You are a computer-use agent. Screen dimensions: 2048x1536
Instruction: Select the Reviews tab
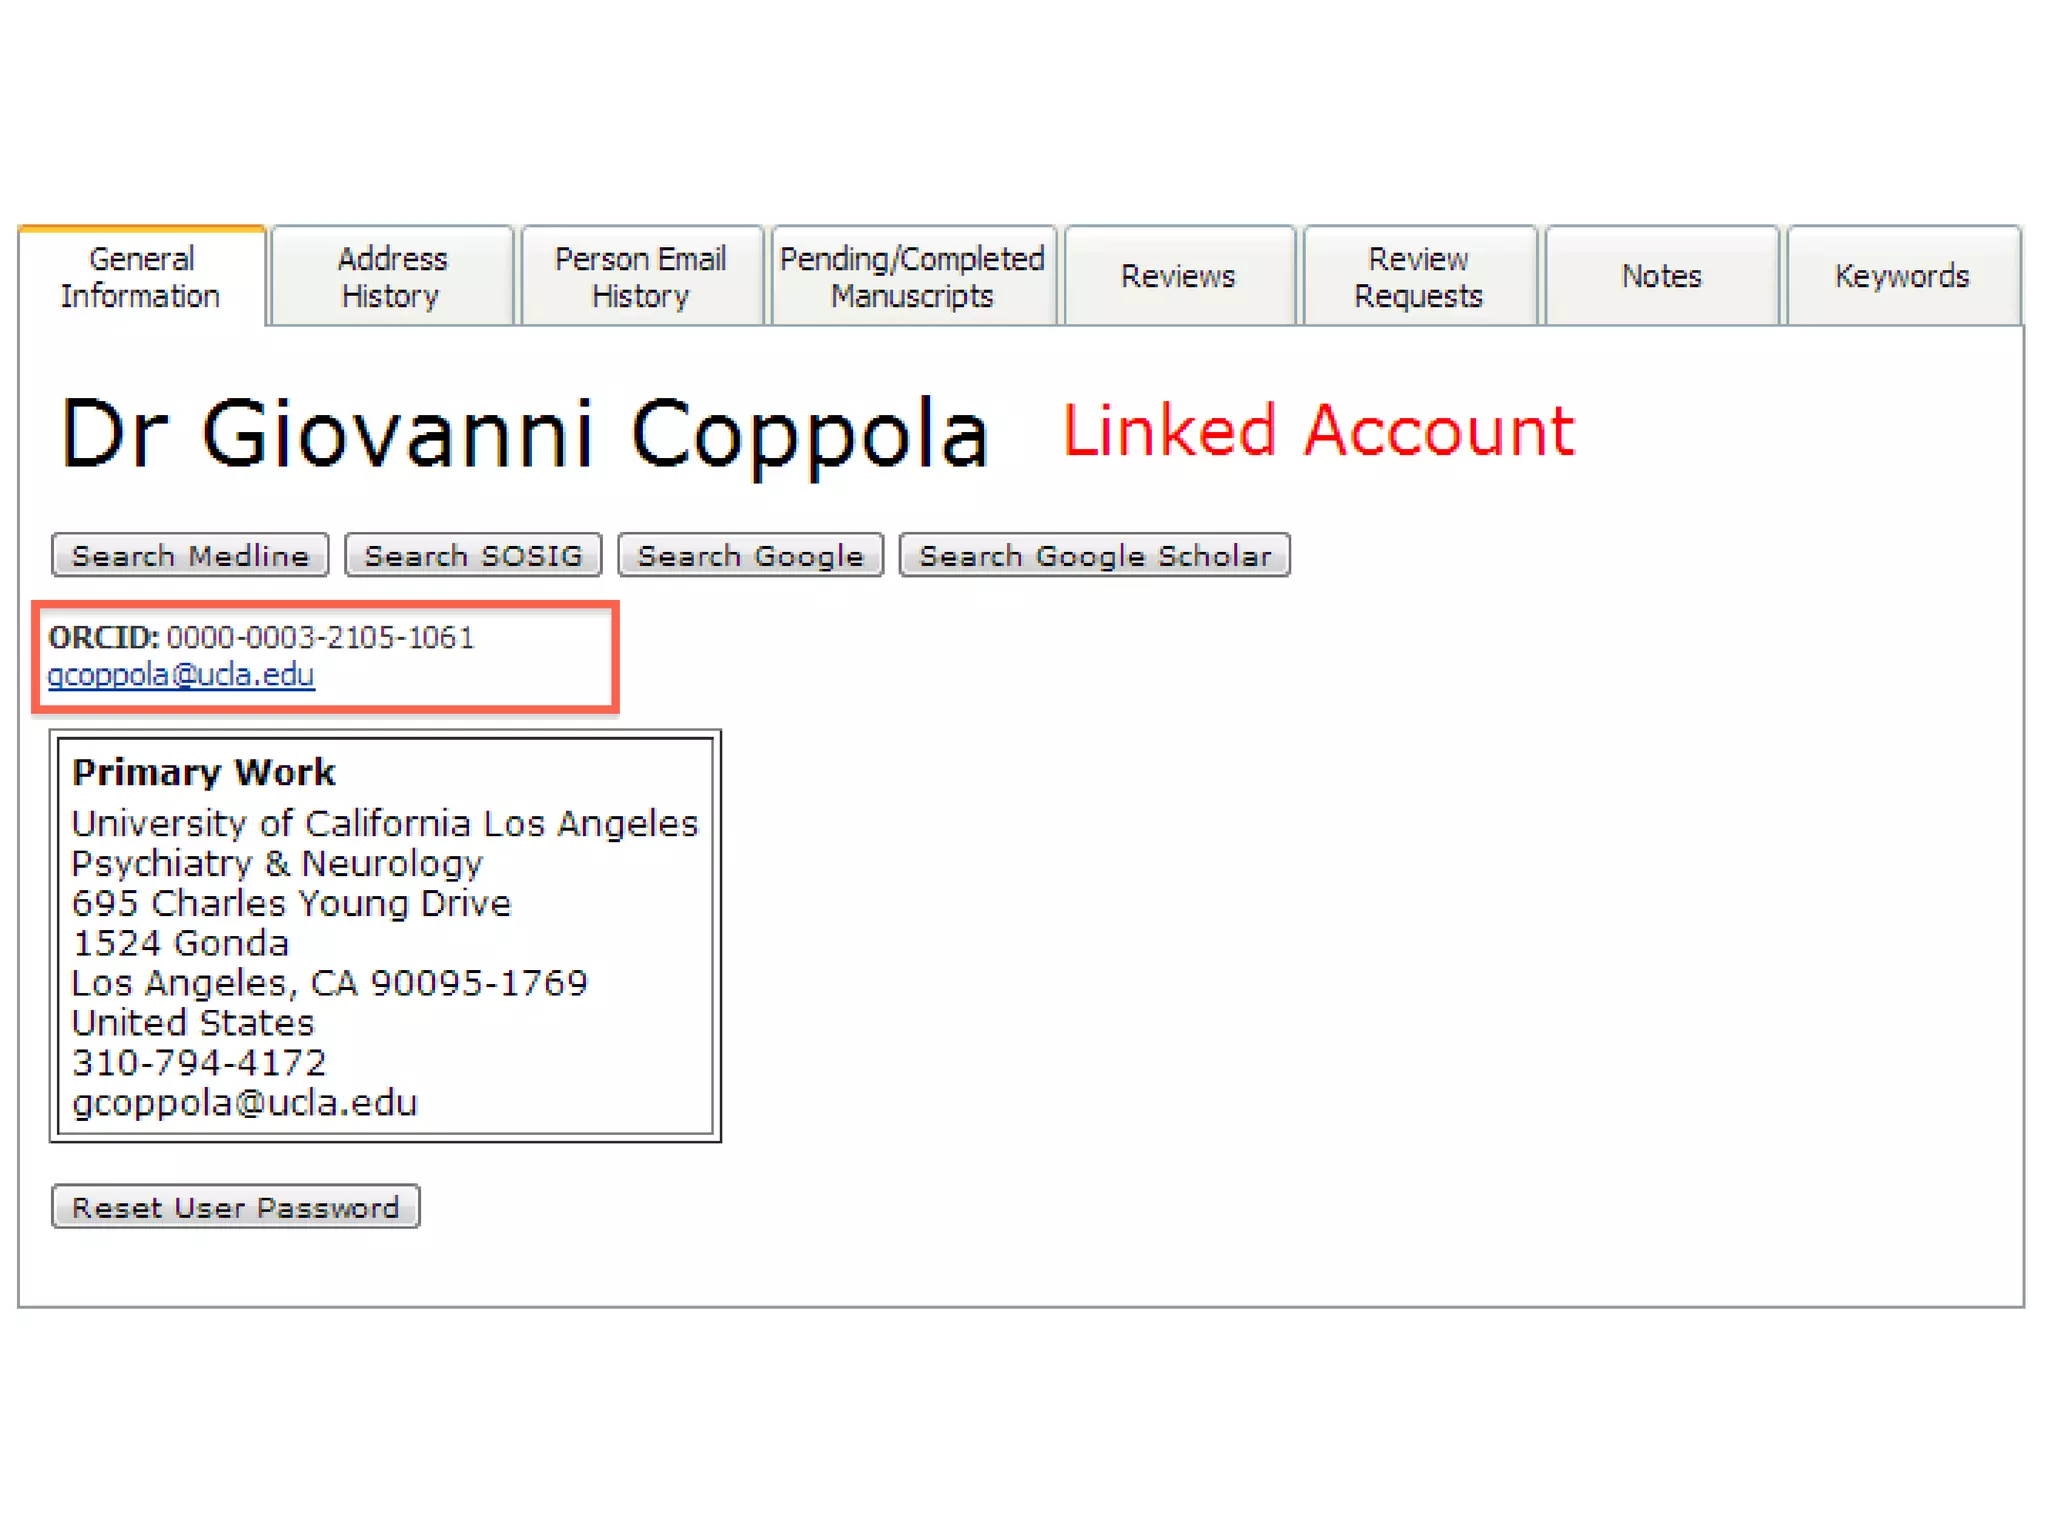(1178, 276)
